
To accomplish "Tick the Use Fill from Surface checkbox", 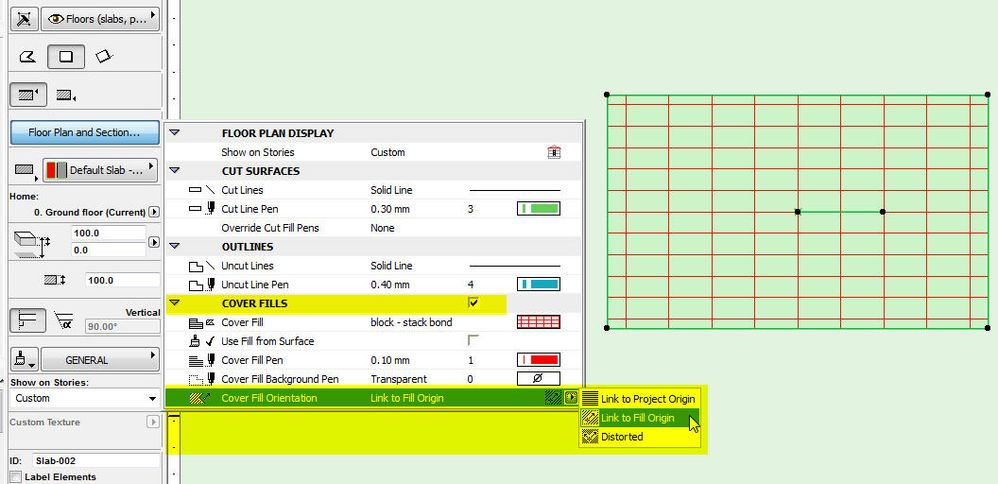I will pyautogui.click(x=472, y=341).
